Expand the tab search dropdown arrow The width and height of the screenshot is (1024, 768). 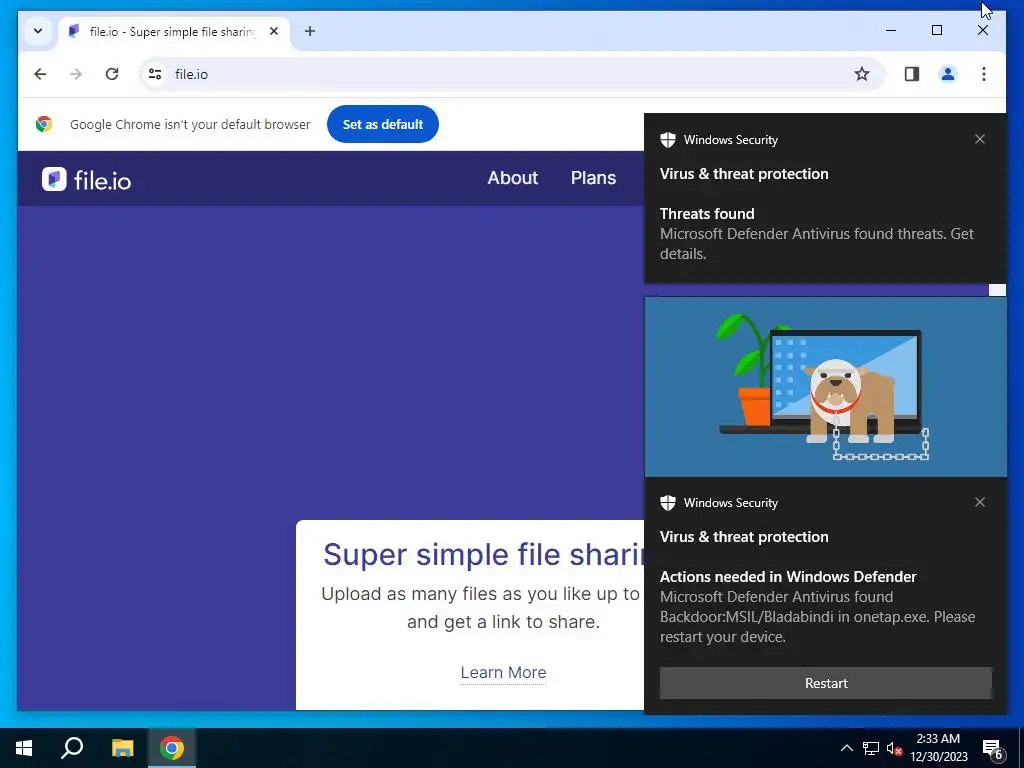pos(38,31)
